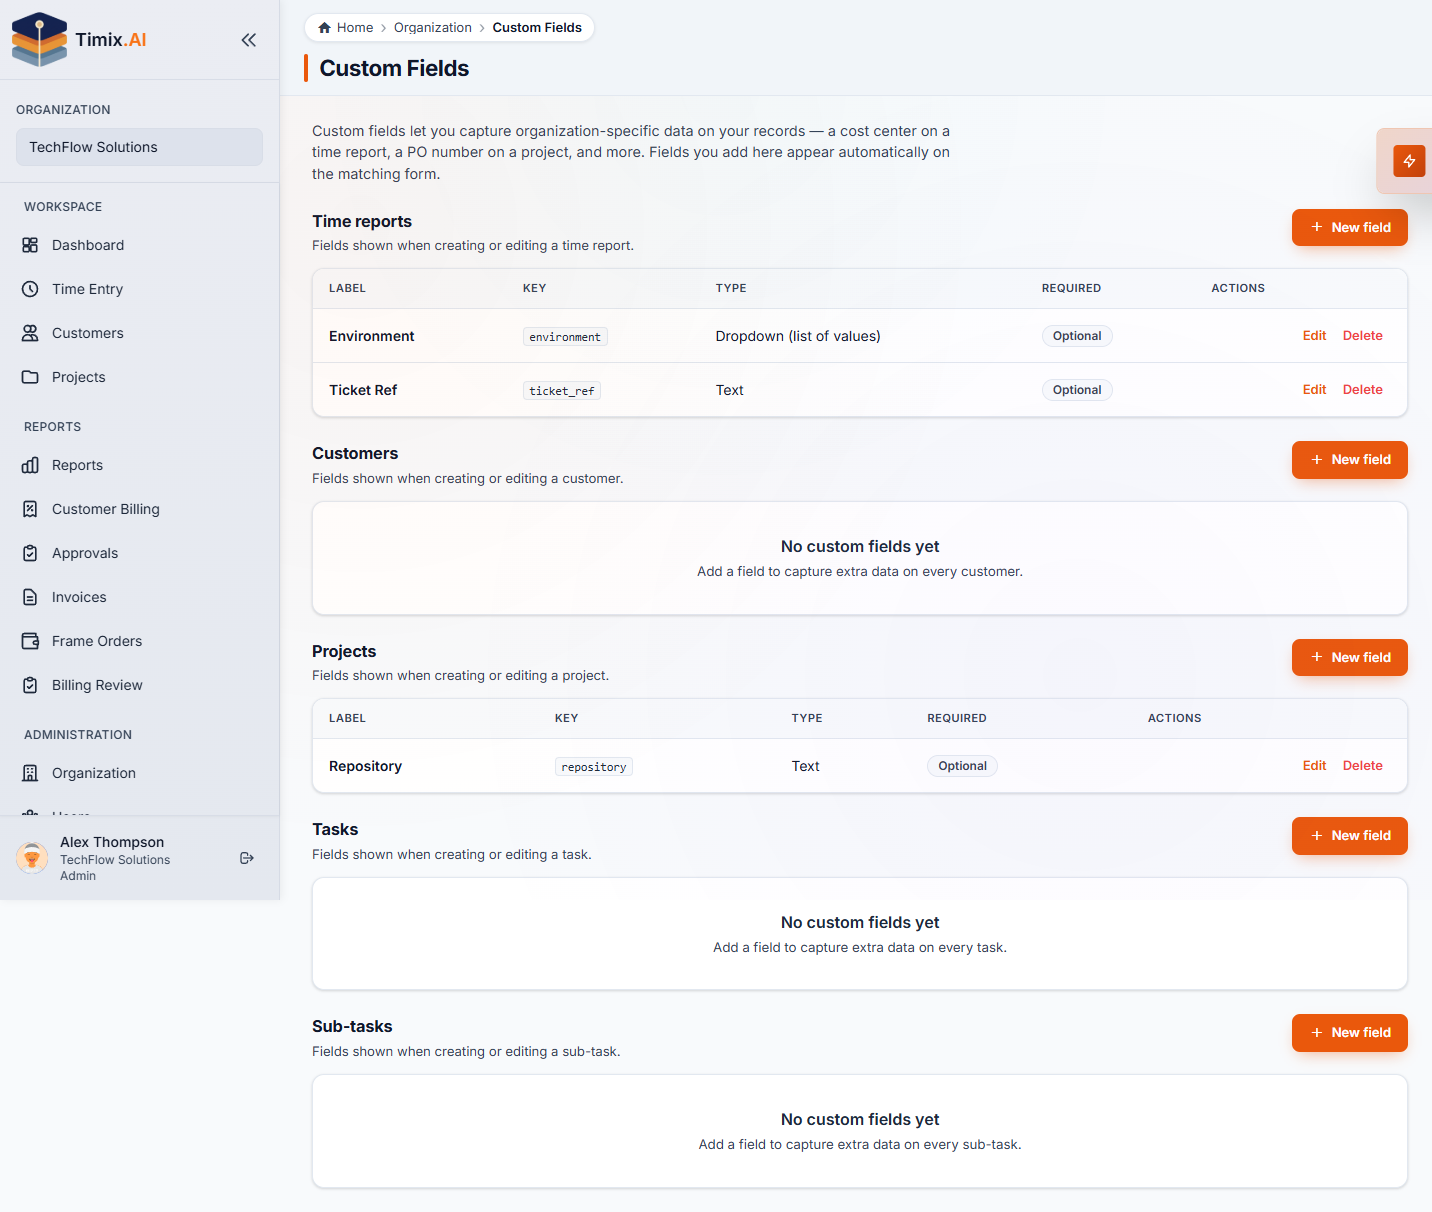Screen dimensions: 1432x1212
Task: Click the 'Environment' label cell
Action: point(372,336)
